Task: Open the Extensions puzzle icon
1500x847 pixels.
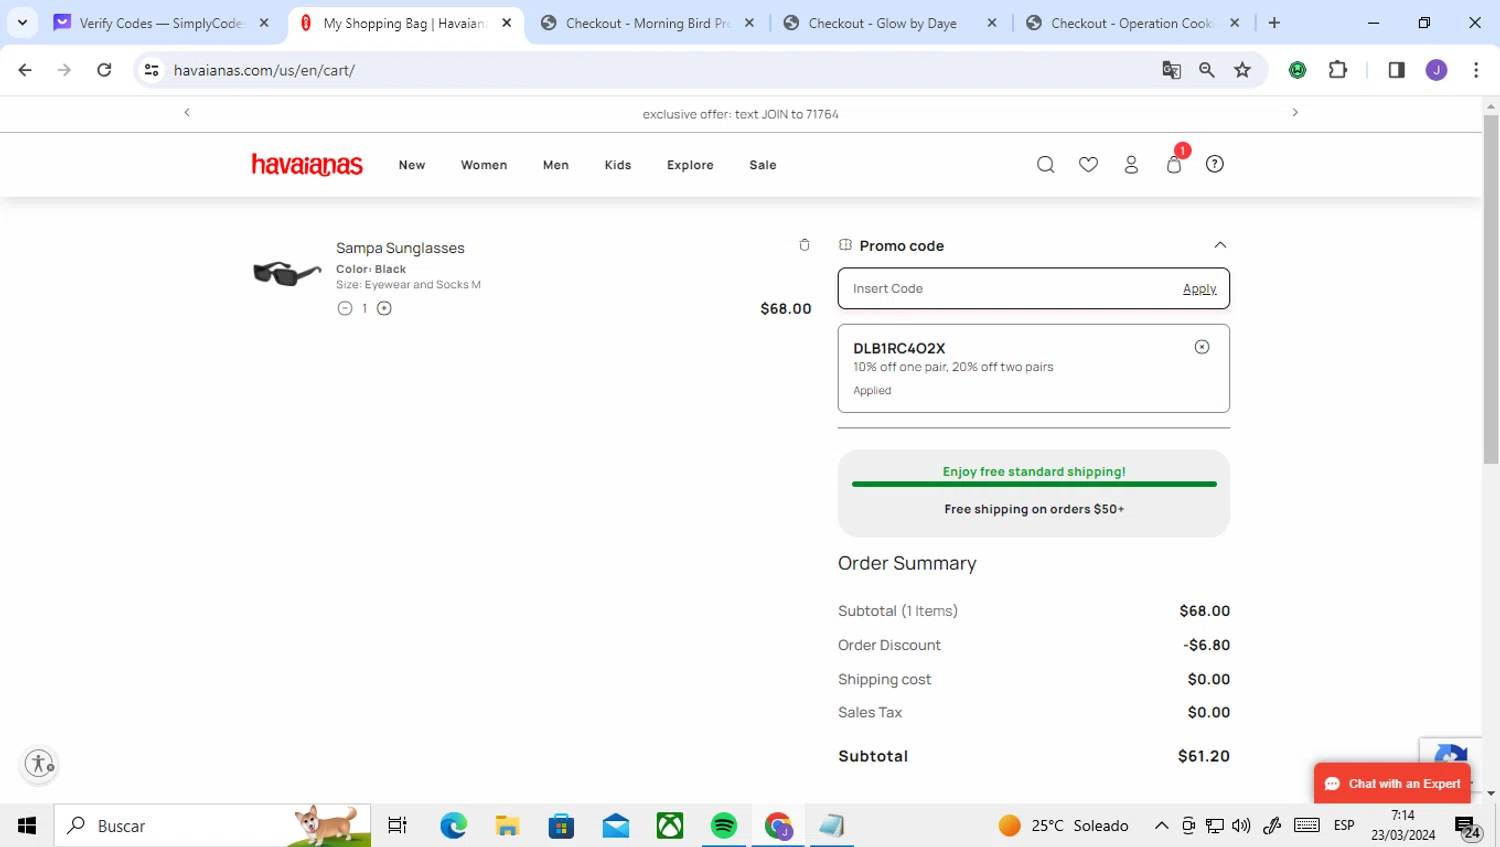Action: (1338, 70)
